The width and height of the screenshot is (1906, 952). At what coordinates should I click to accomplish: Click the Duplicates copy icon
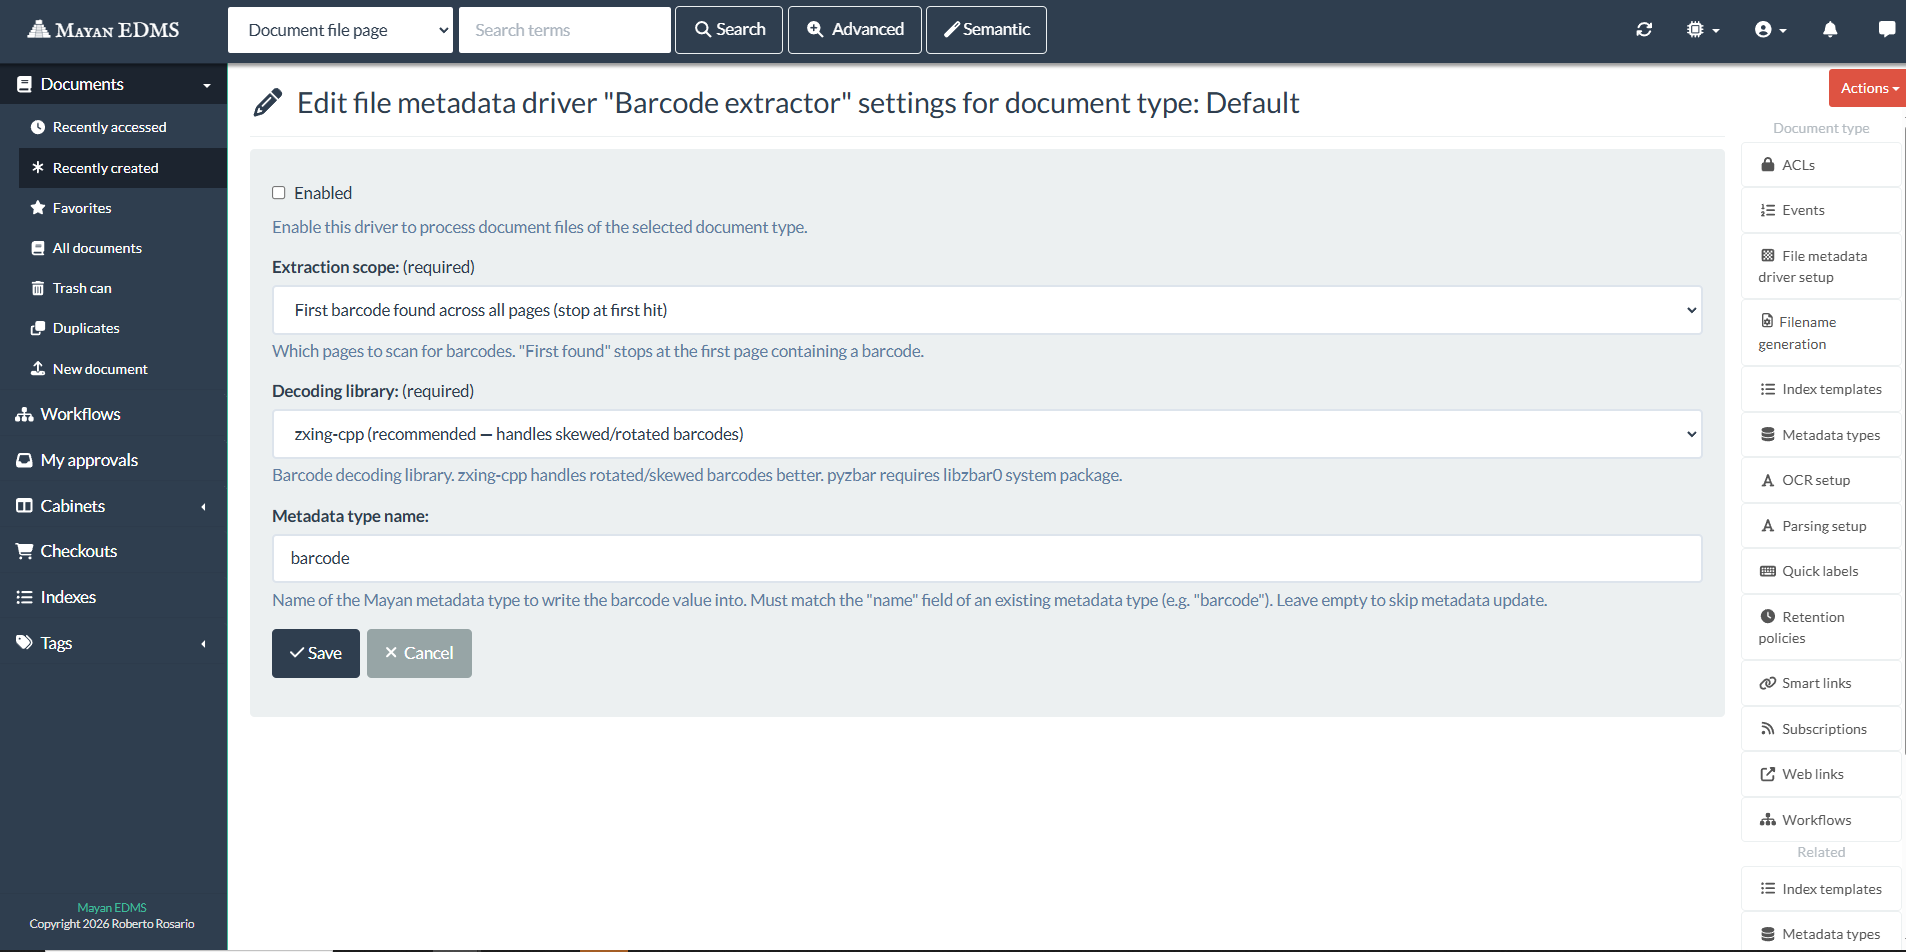(x=38, y=328)
